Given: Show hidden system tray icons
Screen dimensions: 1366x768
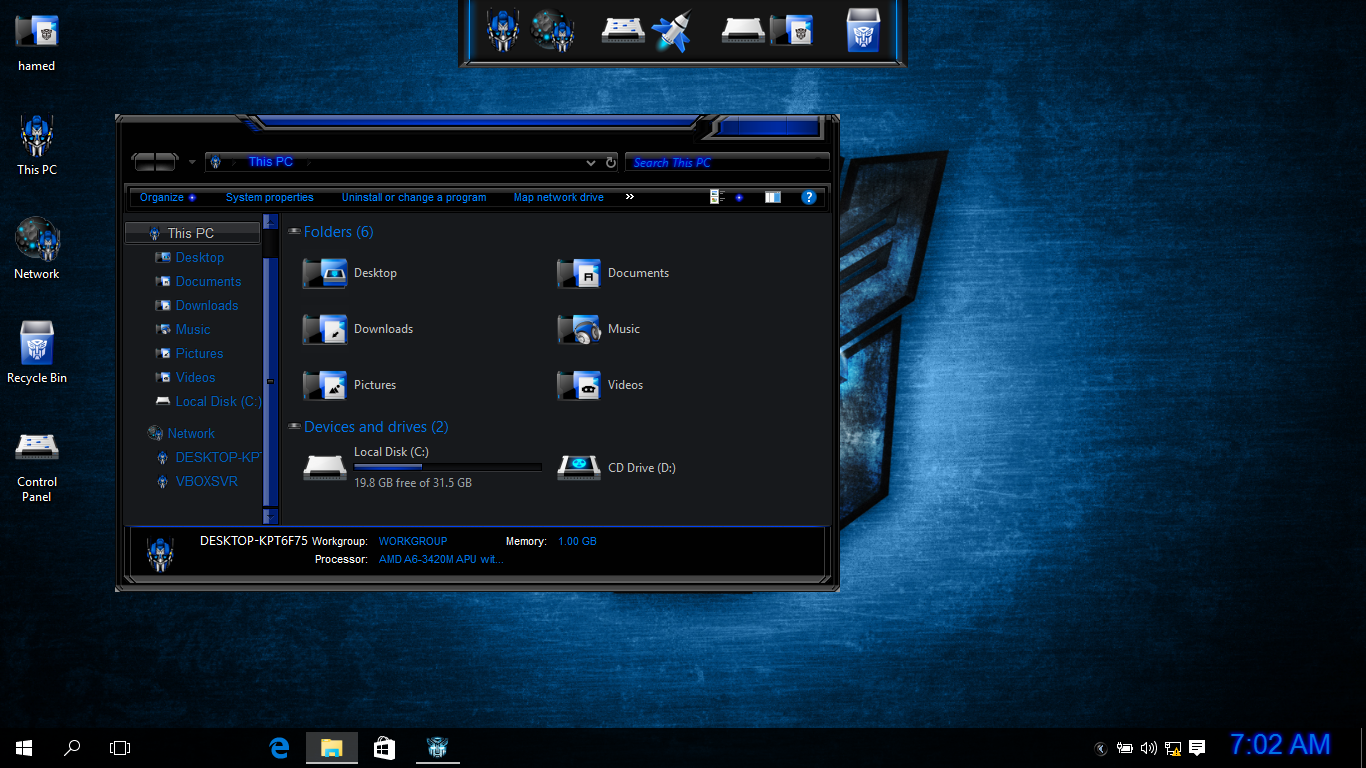Looking at the screenshot, I should point(1101,748).
